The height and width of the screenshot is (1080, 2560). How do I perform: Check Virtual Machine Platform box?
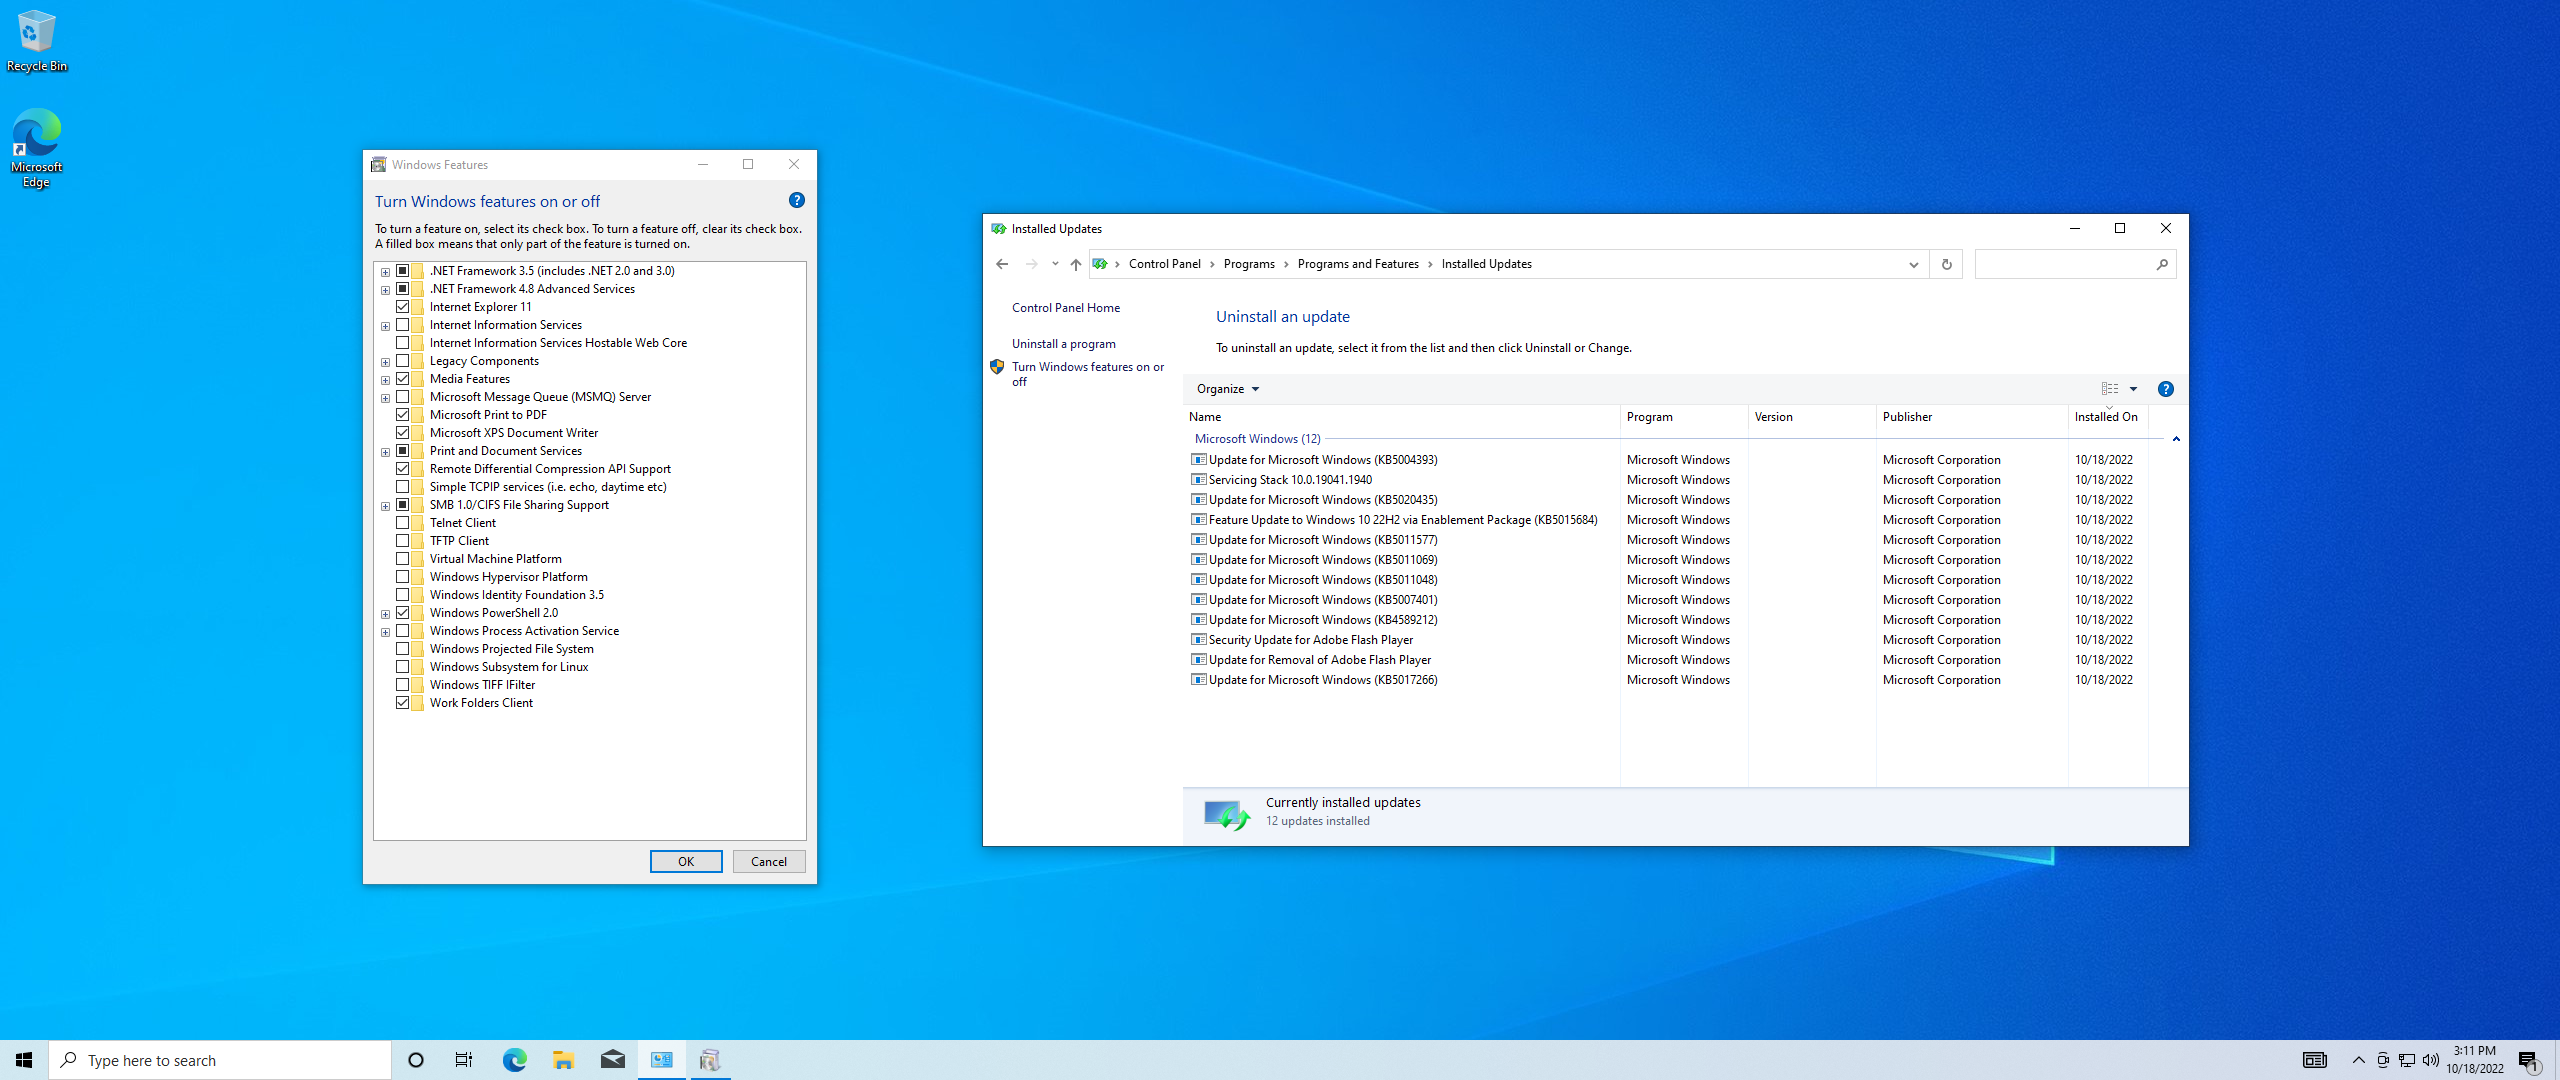coord(402,559)
